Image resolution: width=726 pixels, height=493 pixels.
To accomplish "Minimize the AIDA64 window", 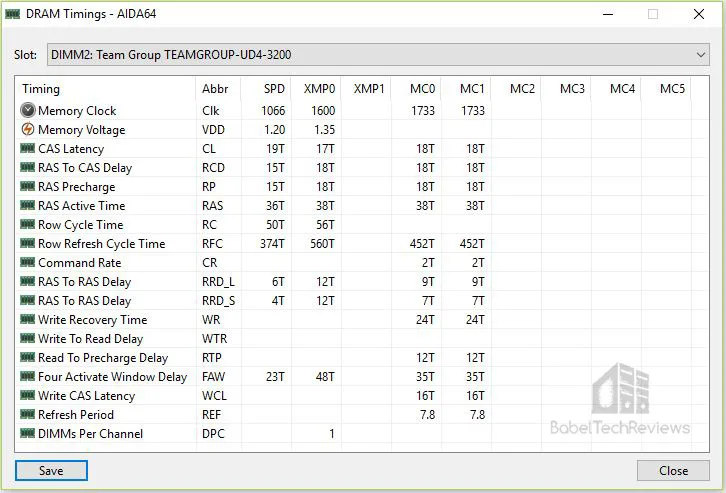I will (608, 14).
